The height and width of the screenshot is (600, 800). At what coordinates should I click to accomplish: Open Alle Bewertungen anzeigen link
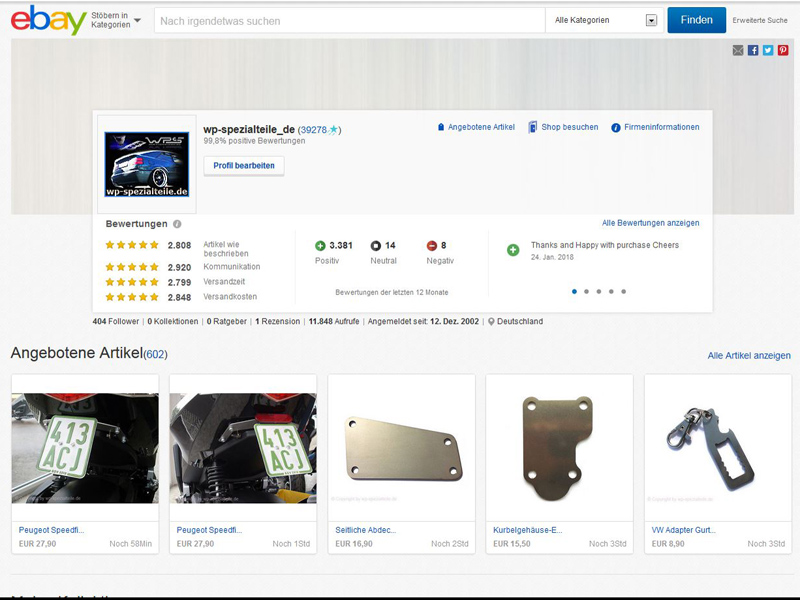[651, 223]
